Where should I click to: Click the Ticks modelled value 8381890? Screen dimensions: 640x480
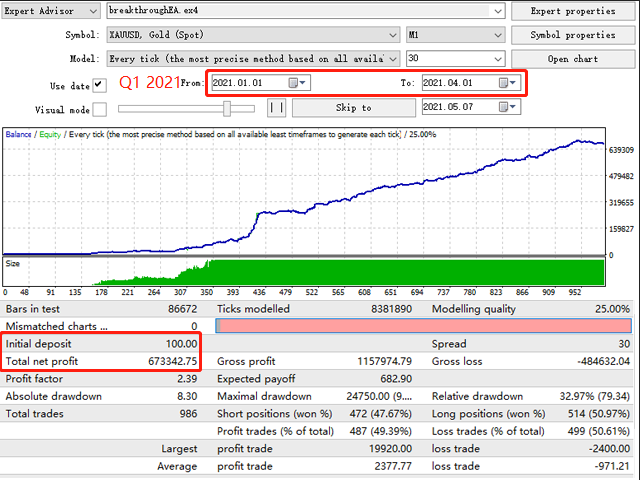tap(391, 309)
